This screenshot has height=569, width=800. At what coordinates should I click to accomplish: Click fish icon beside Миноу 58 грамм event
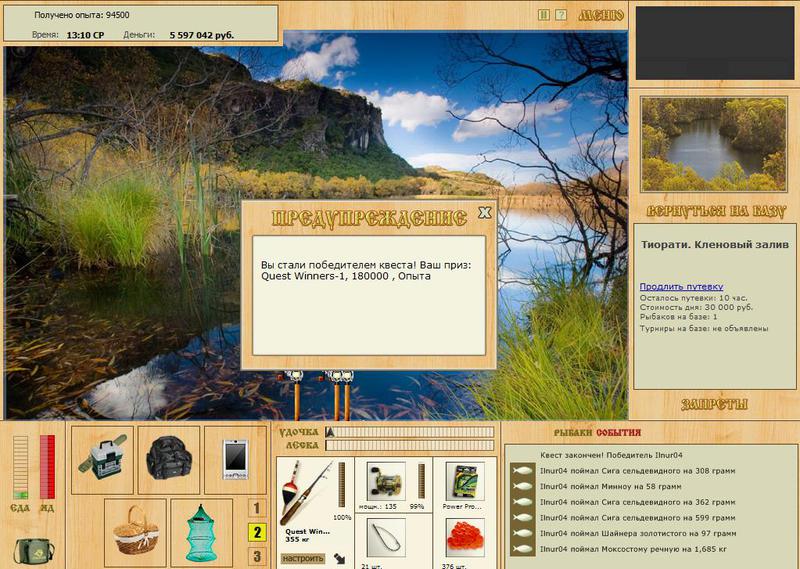522,487
